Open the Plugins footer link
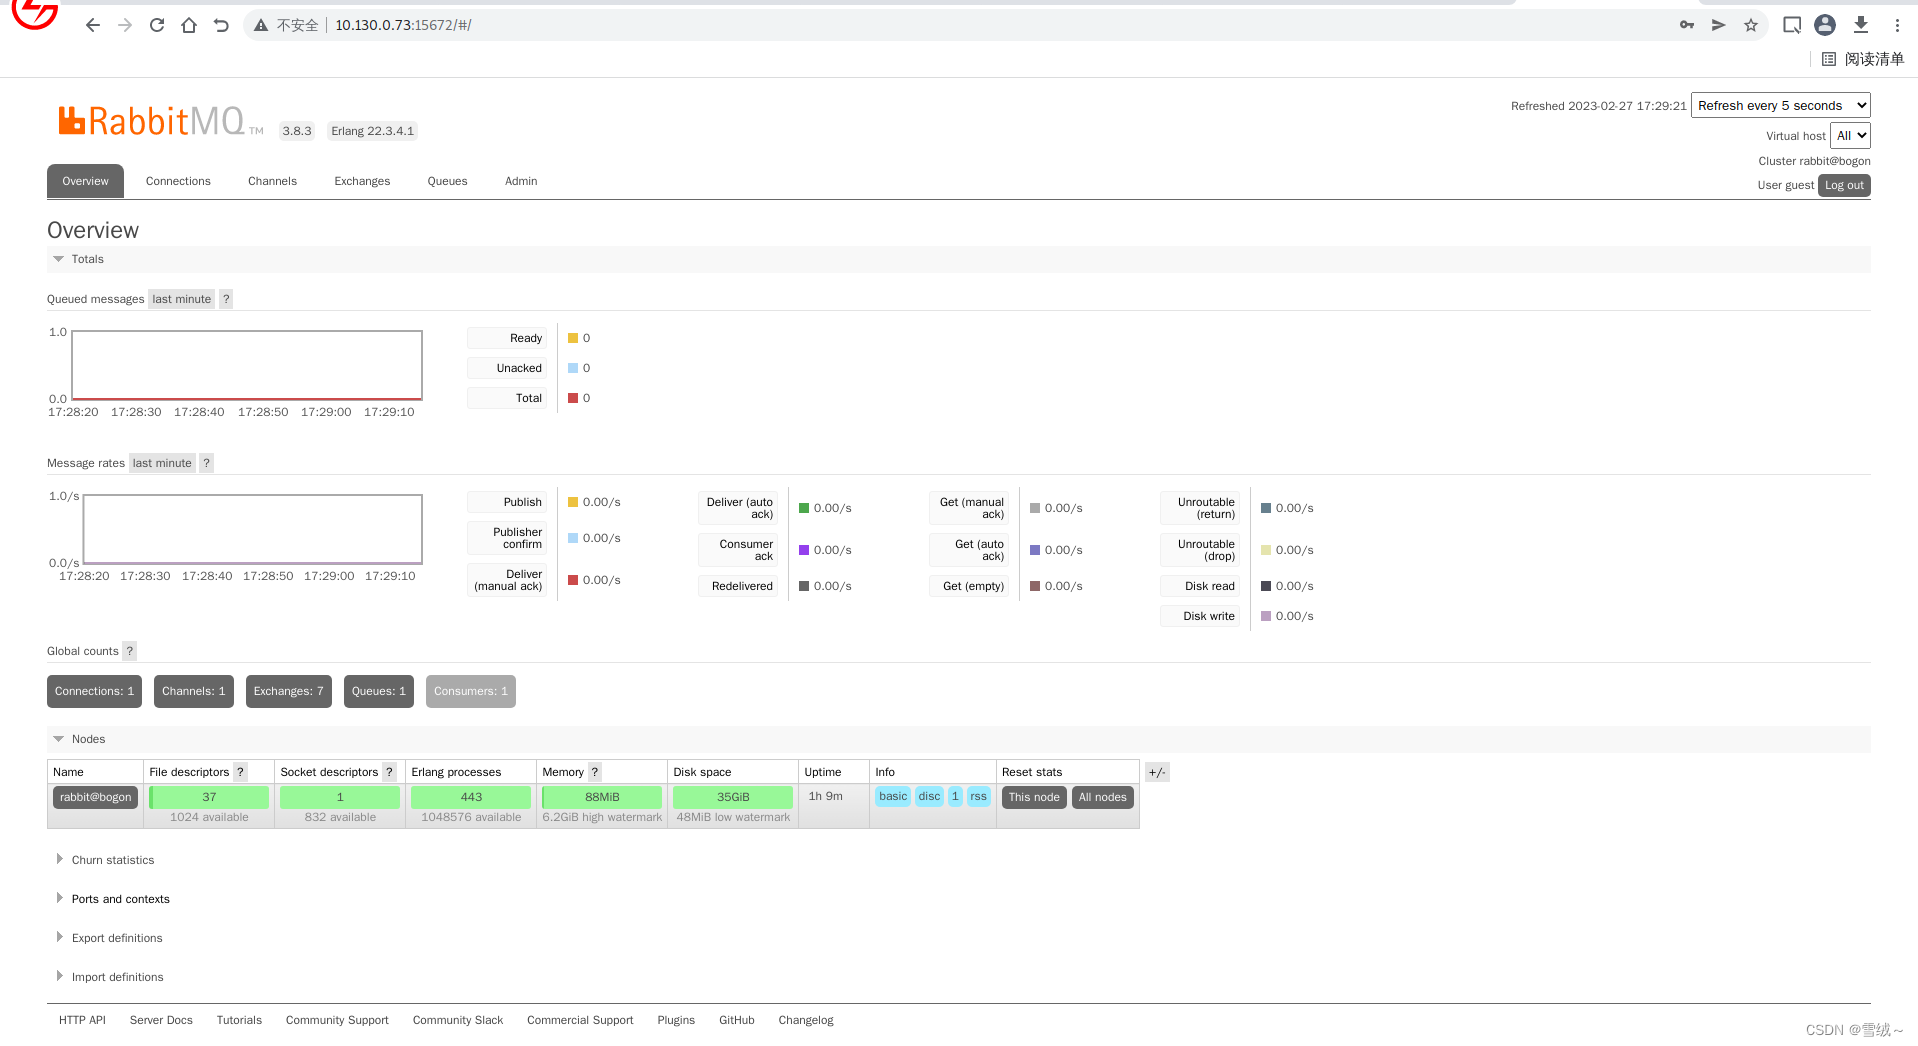This screenshot has height=1046, width=1918. 676,1020
